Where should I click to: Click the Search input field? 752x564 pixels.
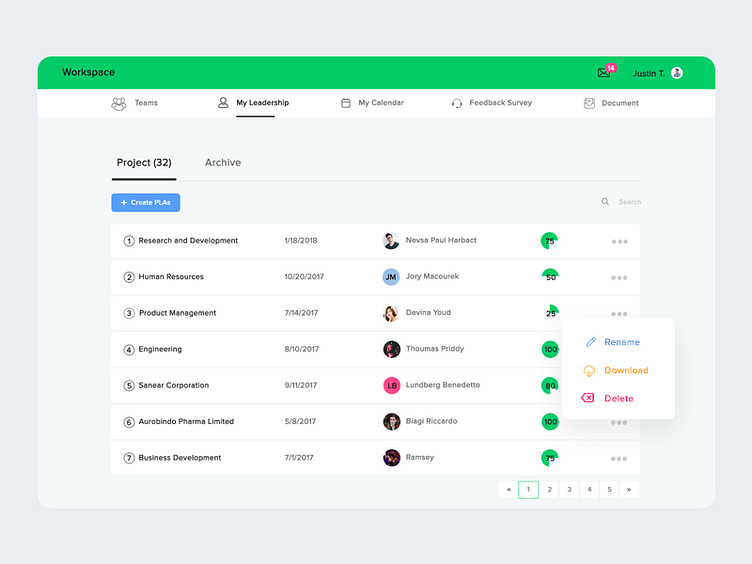[629, 202]
